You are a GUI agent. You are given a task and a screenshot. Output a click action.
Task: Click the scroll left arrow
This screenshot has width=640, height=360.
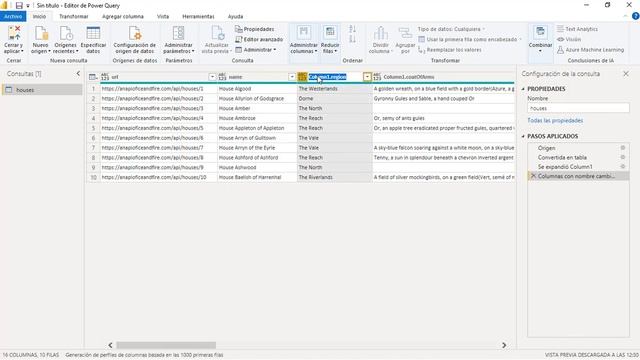[110, 345]
